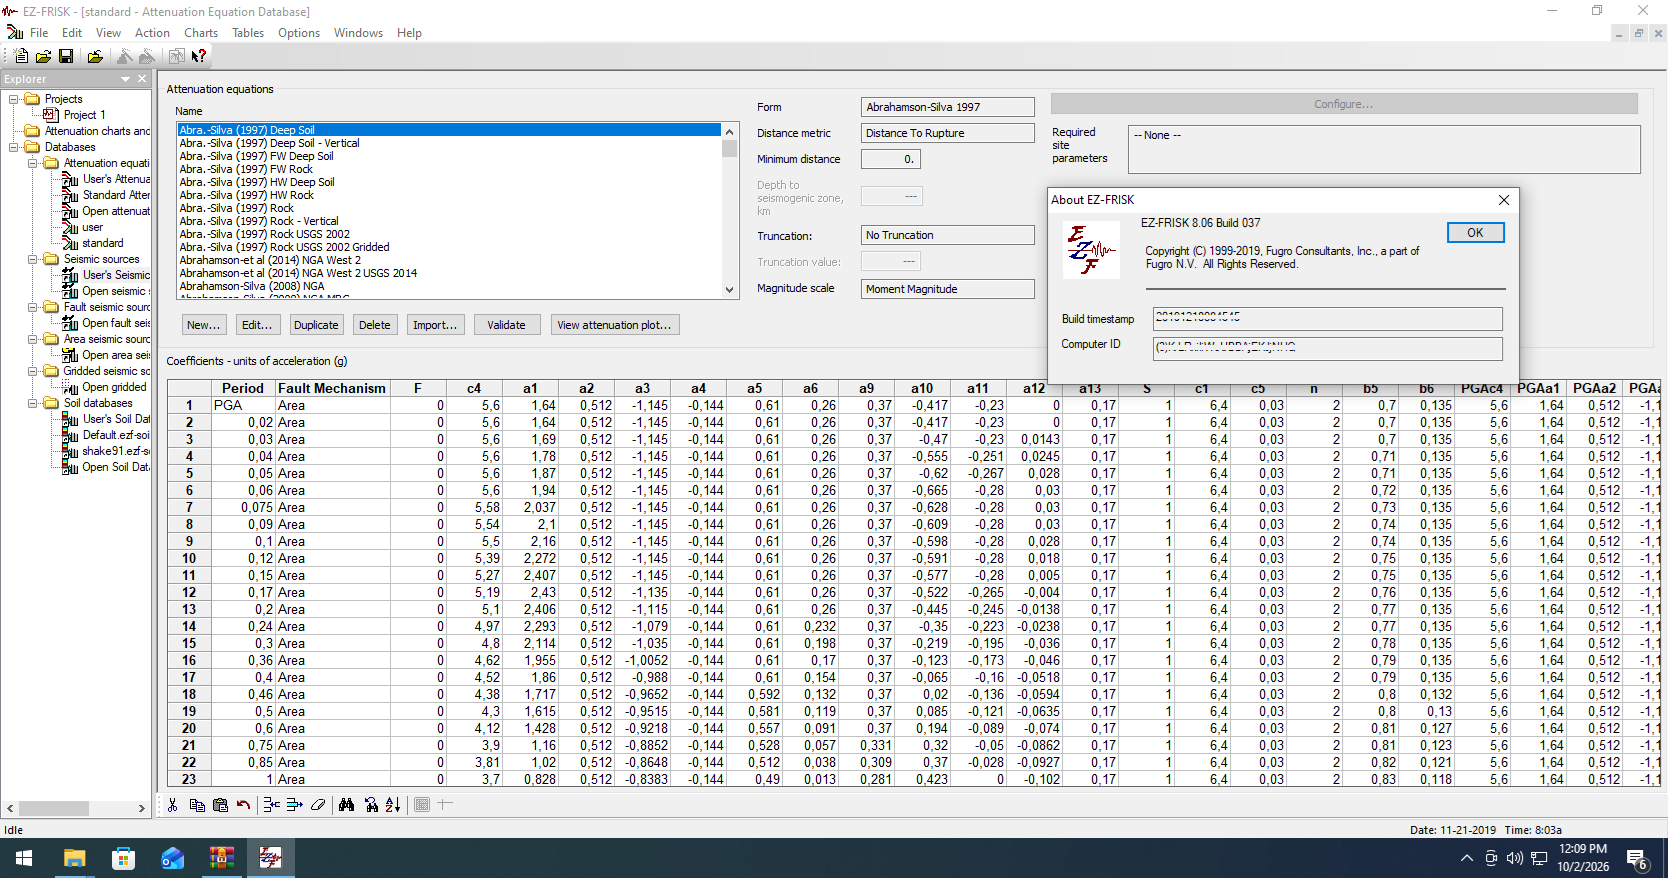The width and height of the screenshot is (1668, 878).
Task: Close the Explorer panel
Action: click(x=142, y=79)
